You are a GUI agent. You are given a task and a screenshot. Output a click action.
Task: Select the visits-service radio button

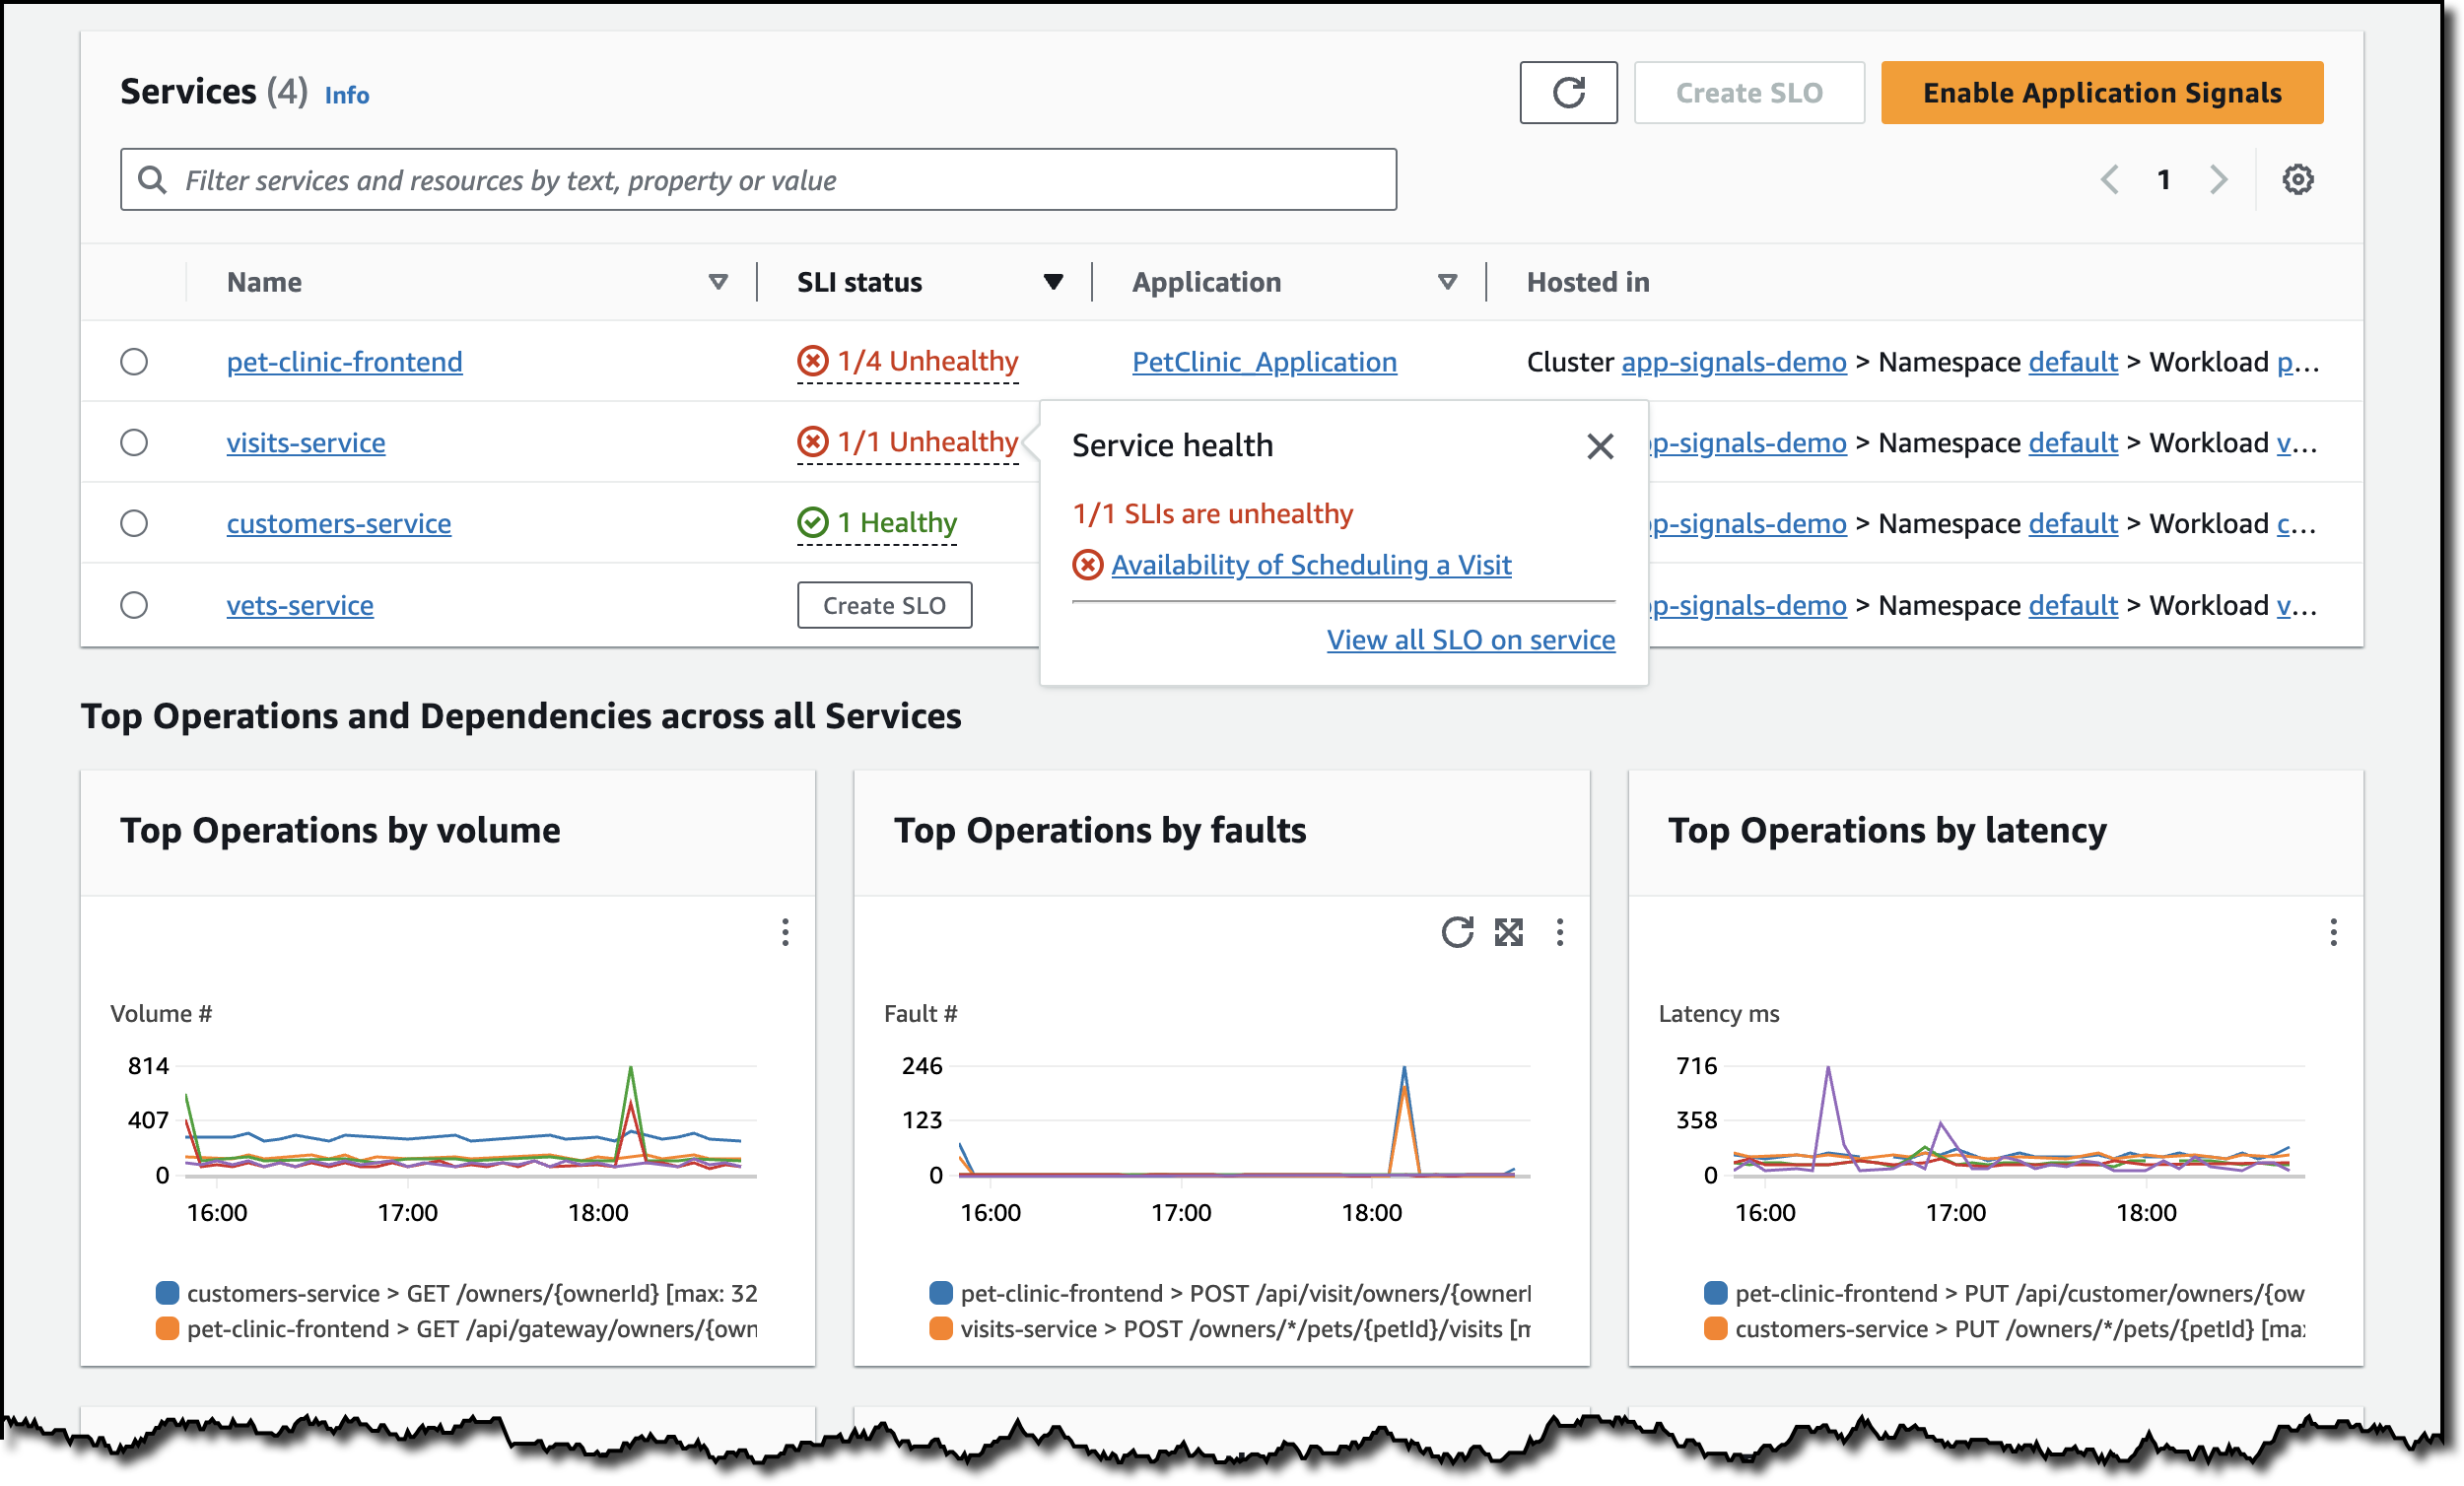(x=134, y=443)
